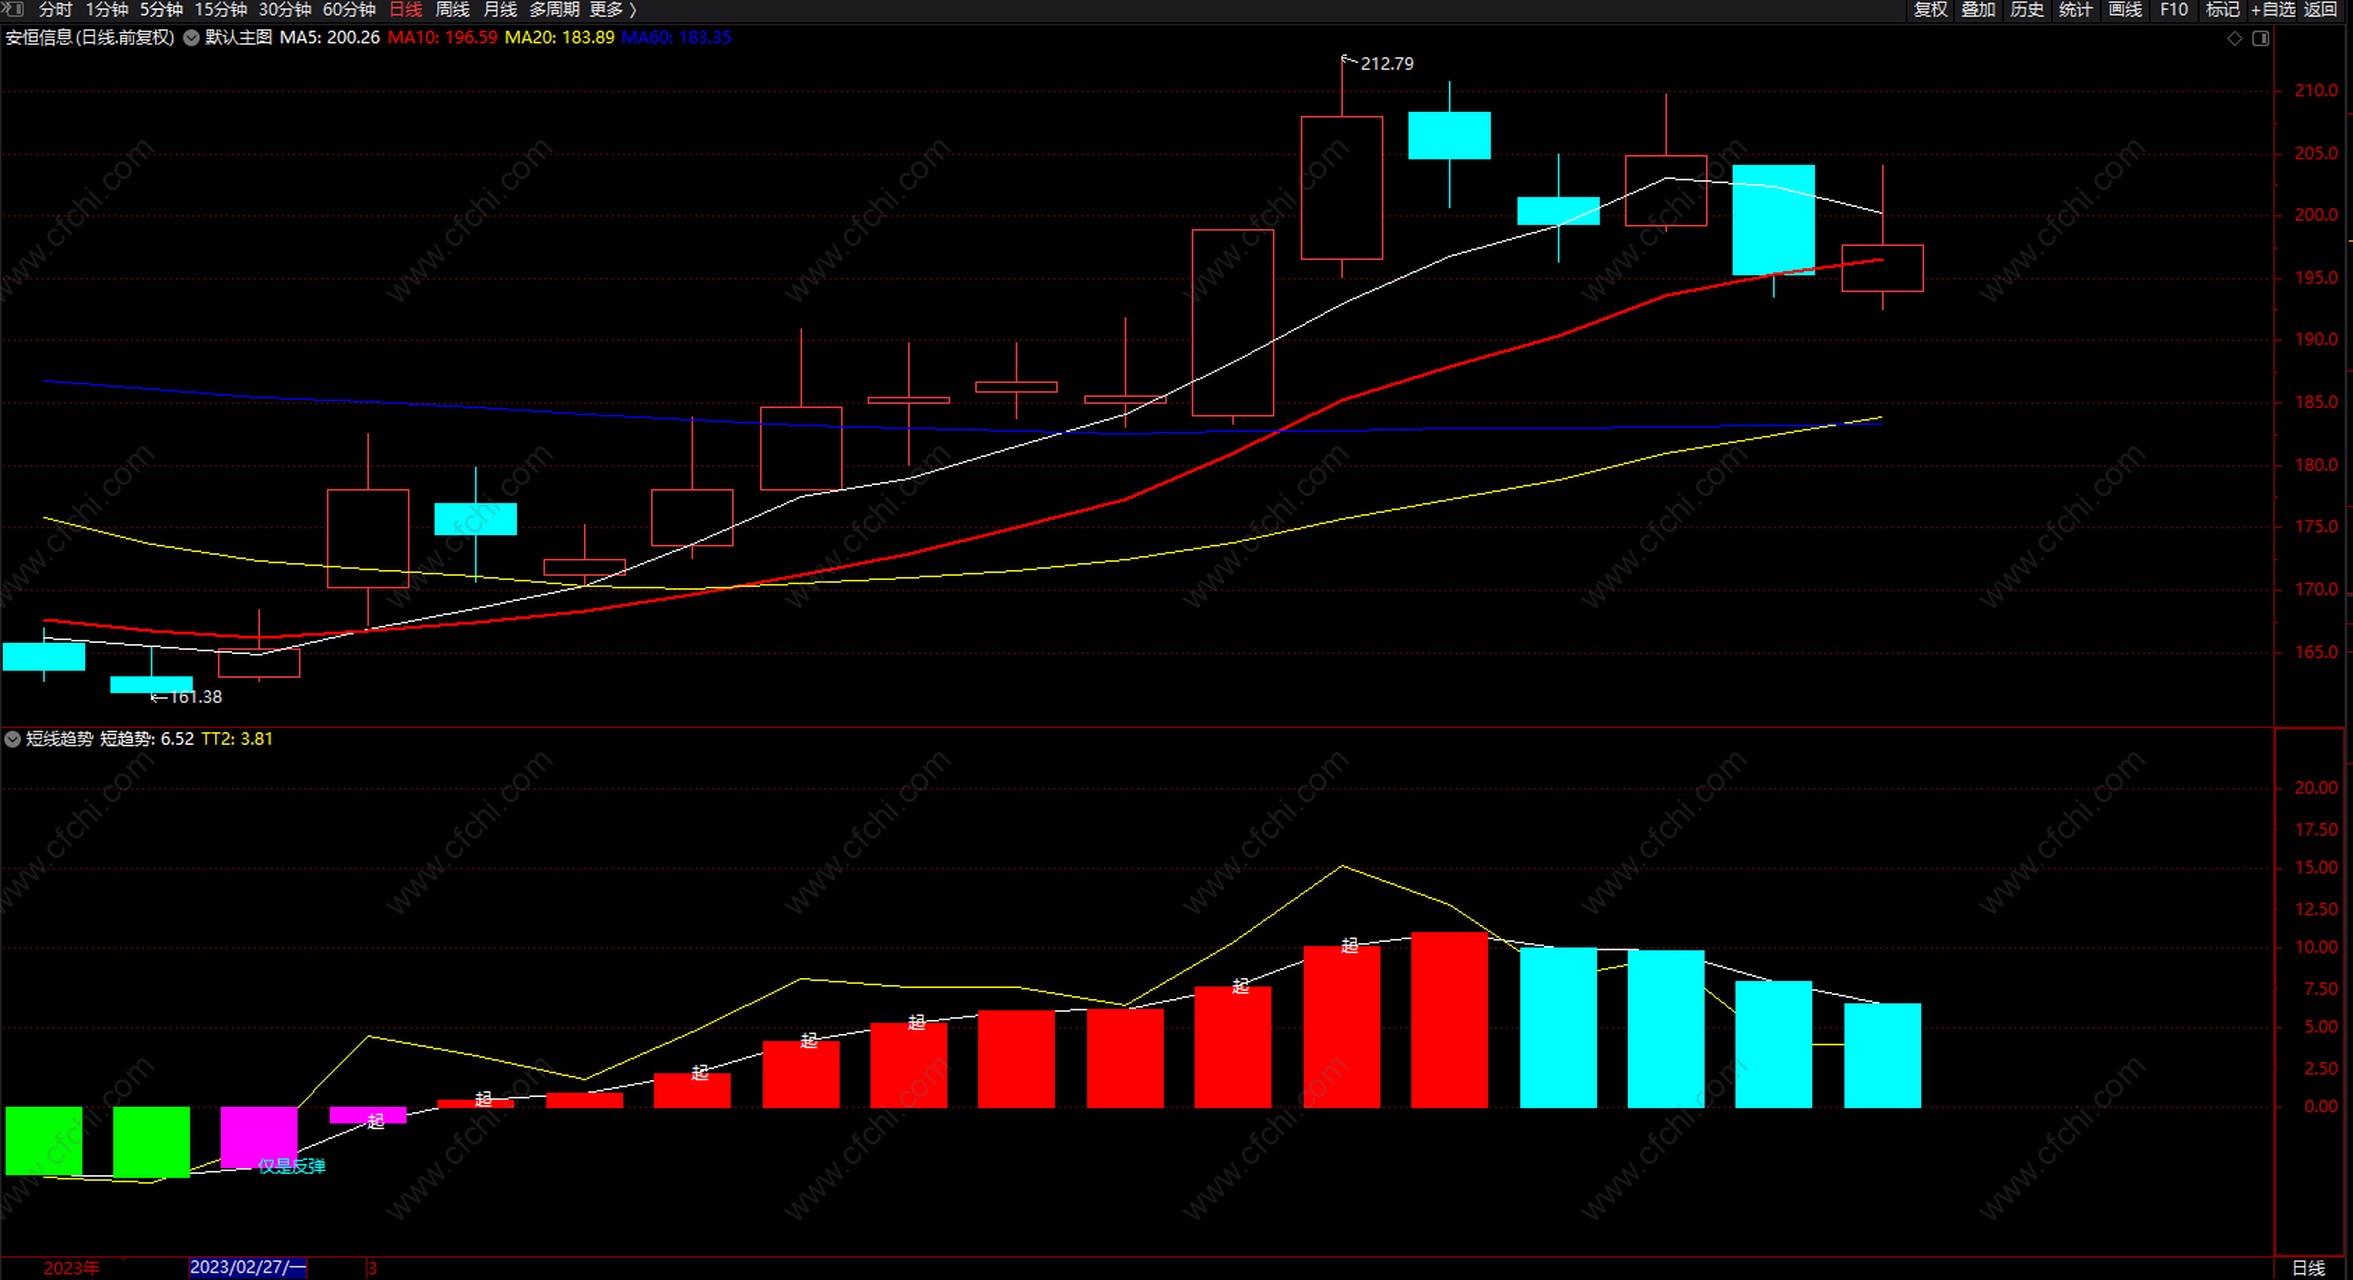
Task: Open the 统计 statistics tool
Action: coord(2075,10)
